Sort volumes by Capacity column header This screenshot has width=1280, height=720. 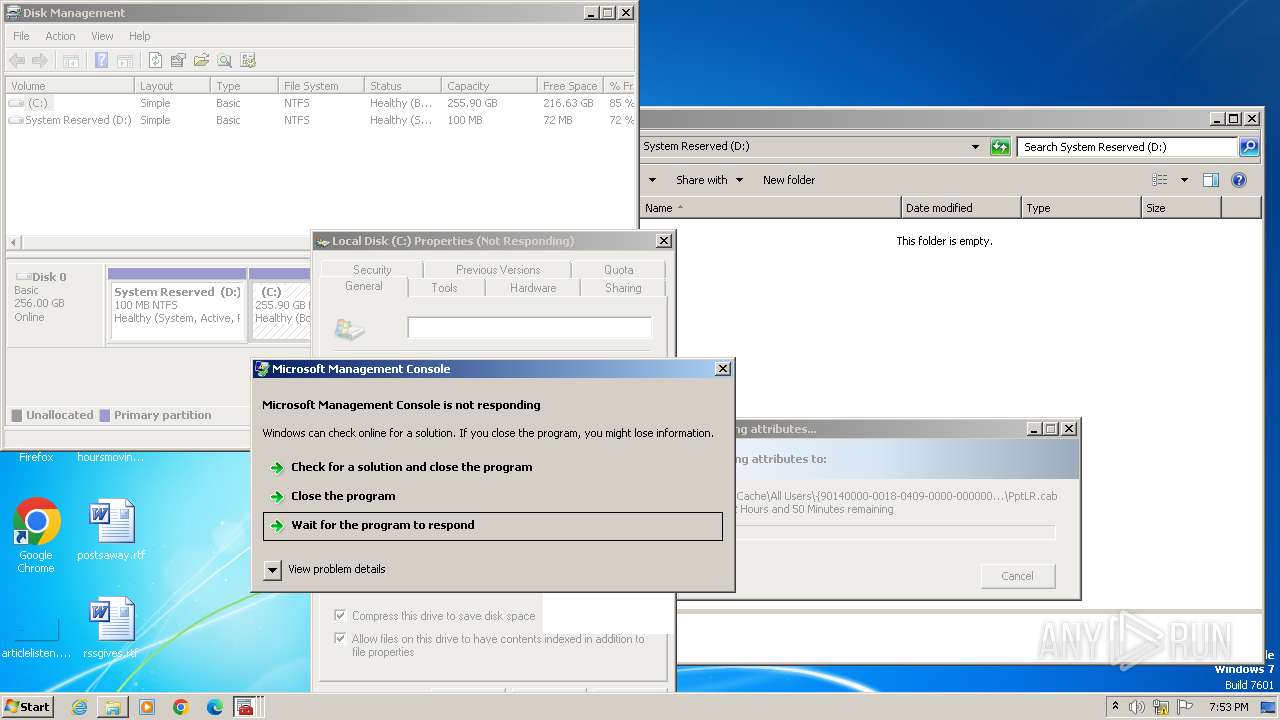487,86
